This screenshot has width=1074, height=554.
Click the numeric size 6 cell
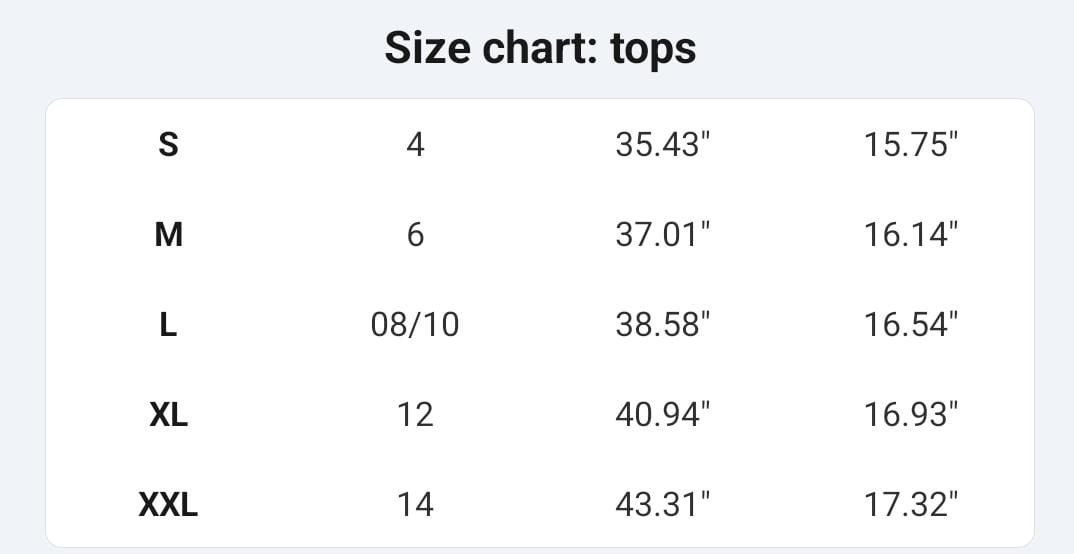click(415, 235)
